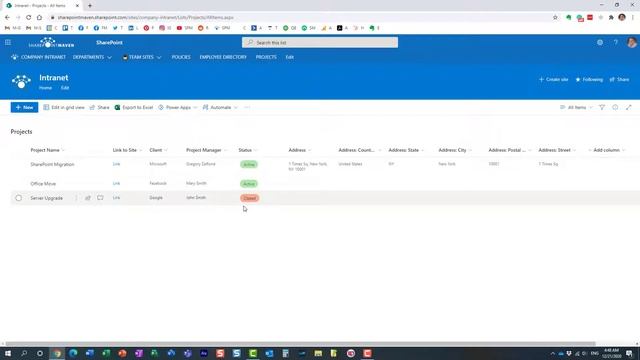Go to Home in site navigation

(x=45, y=88)
